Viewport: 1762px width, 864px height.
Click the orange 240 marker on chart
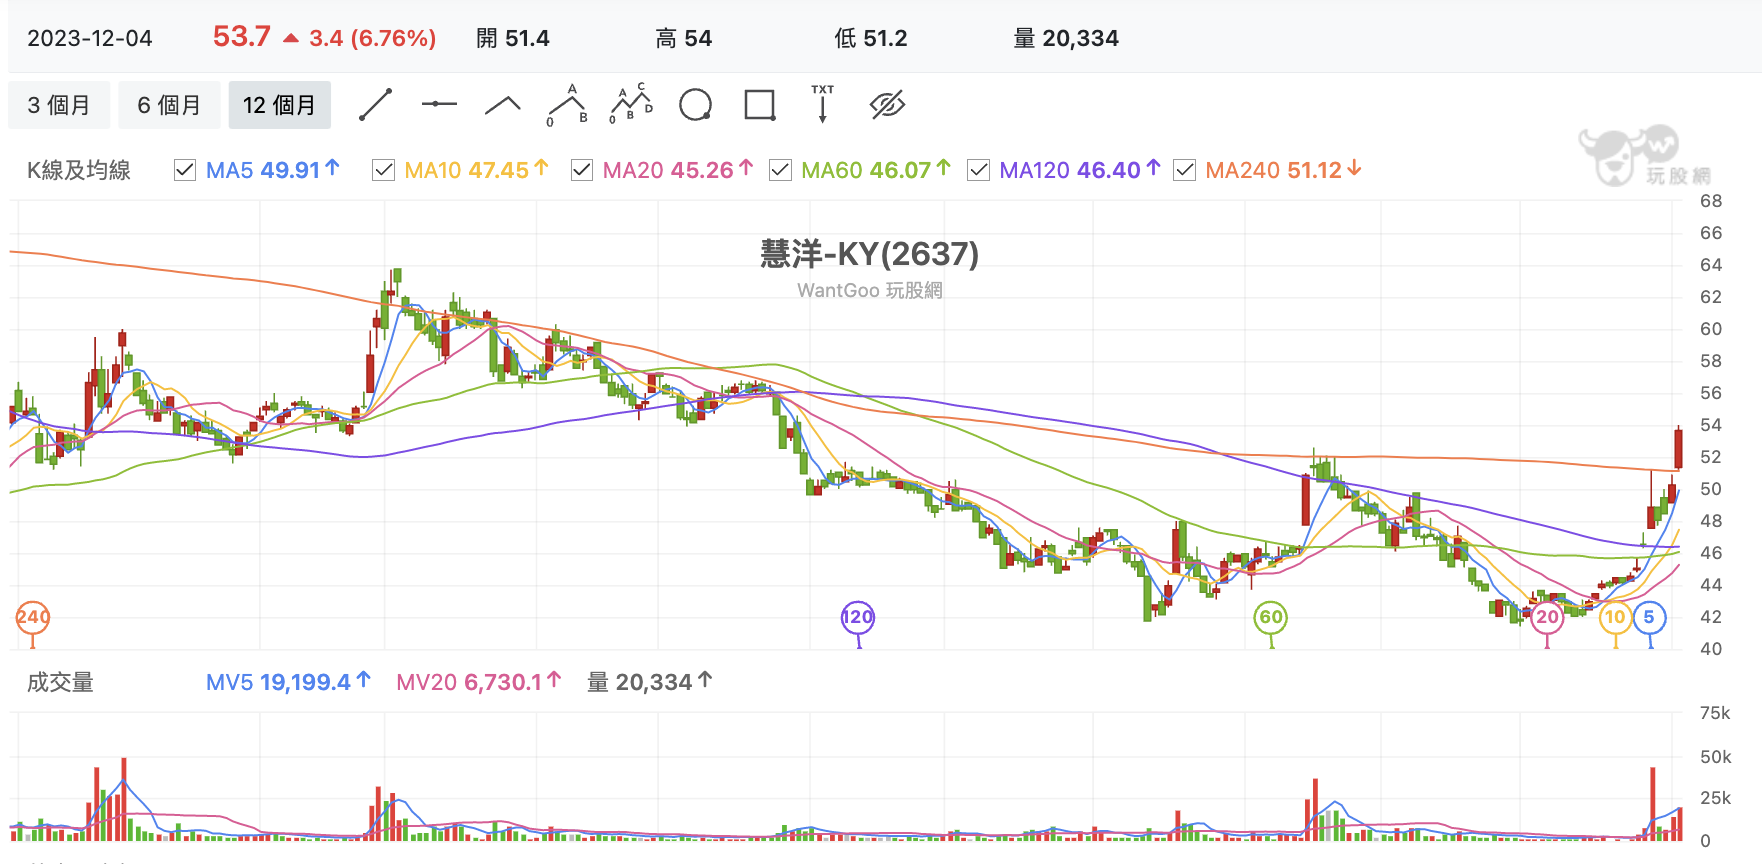point(33,617)
